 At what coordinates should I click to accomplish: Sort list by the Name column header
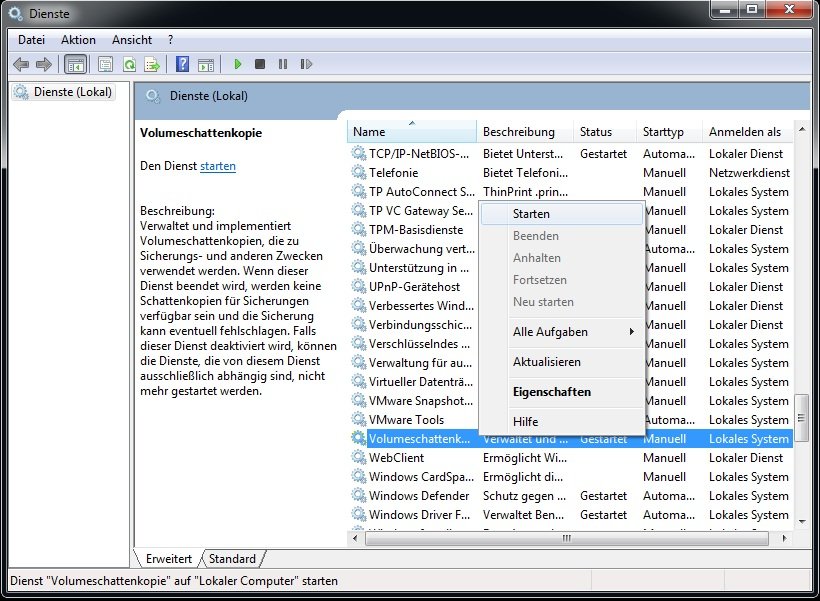pyautogui.click(x=412, y=132)
